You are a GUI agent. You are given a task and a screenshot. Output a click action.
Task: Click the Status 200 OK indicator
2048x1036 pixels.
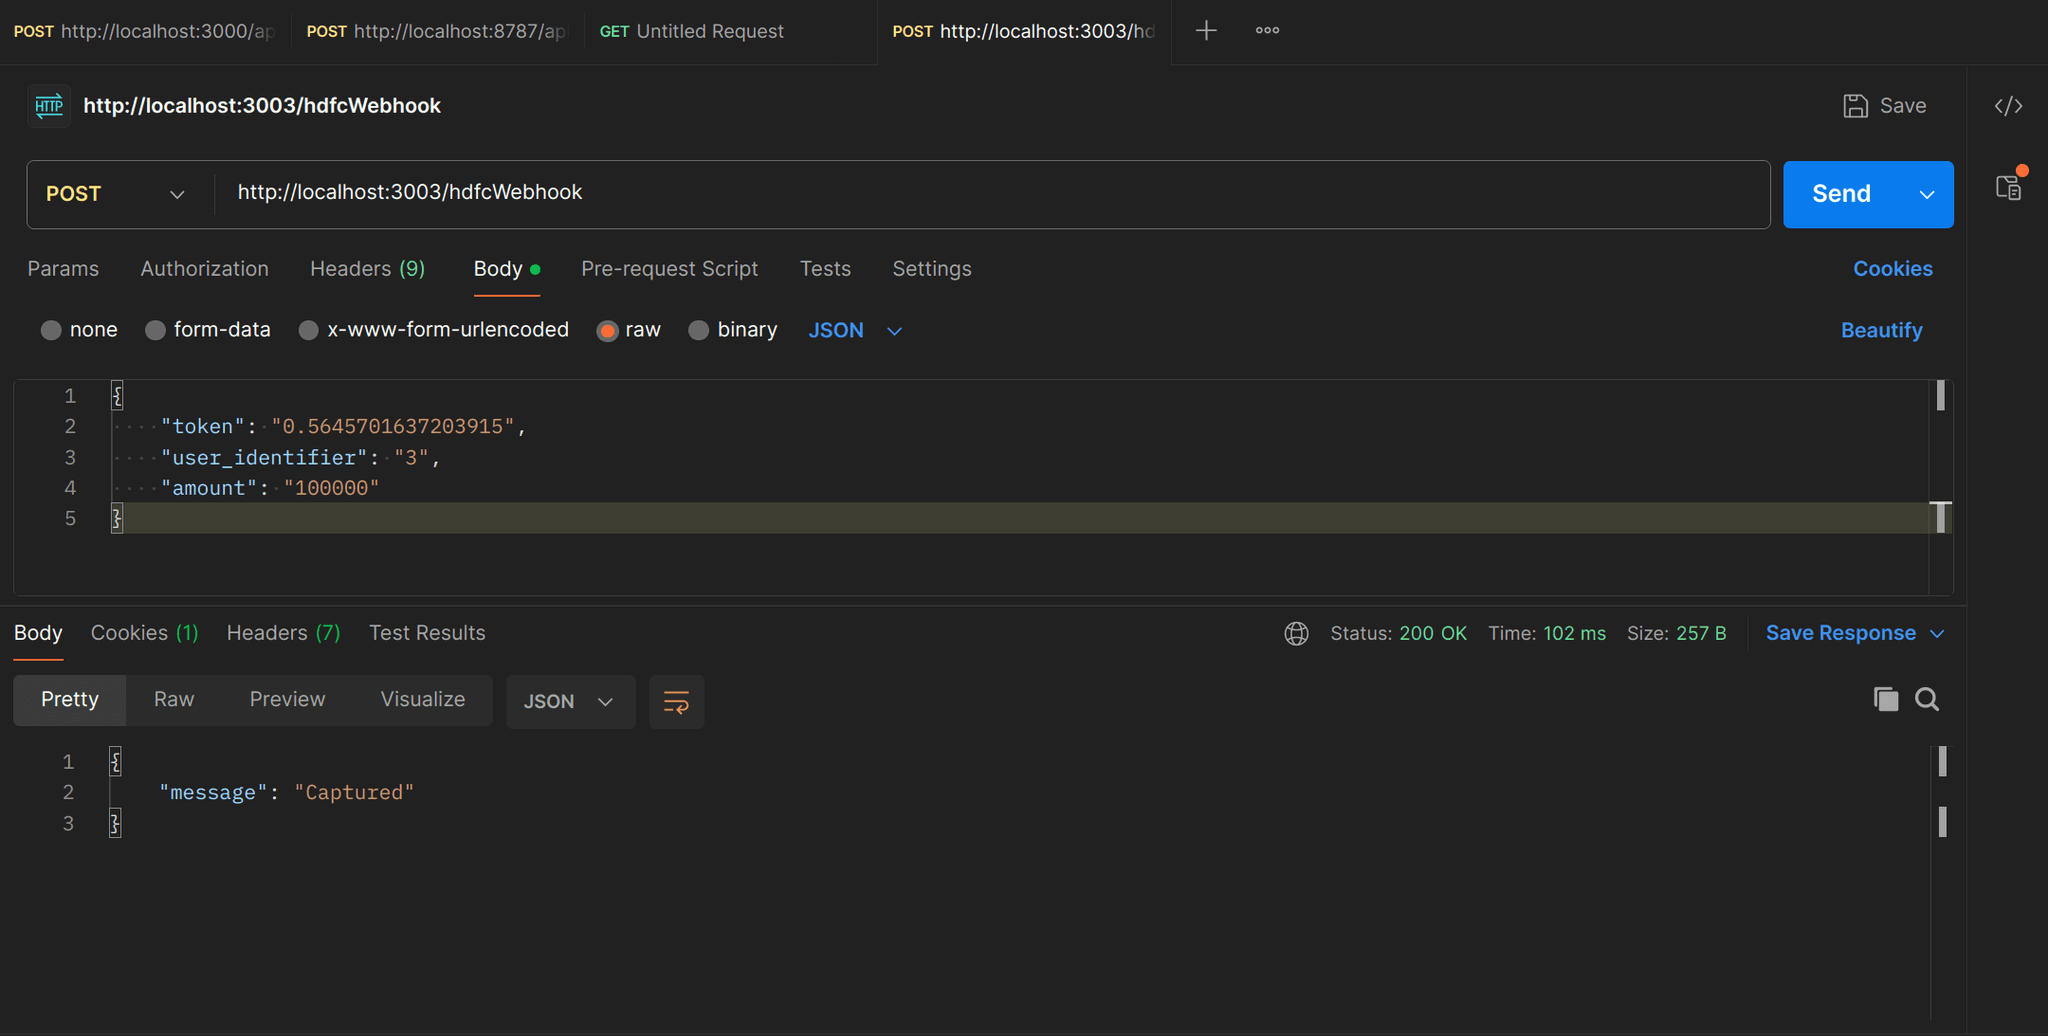[x=1398, y=633]
